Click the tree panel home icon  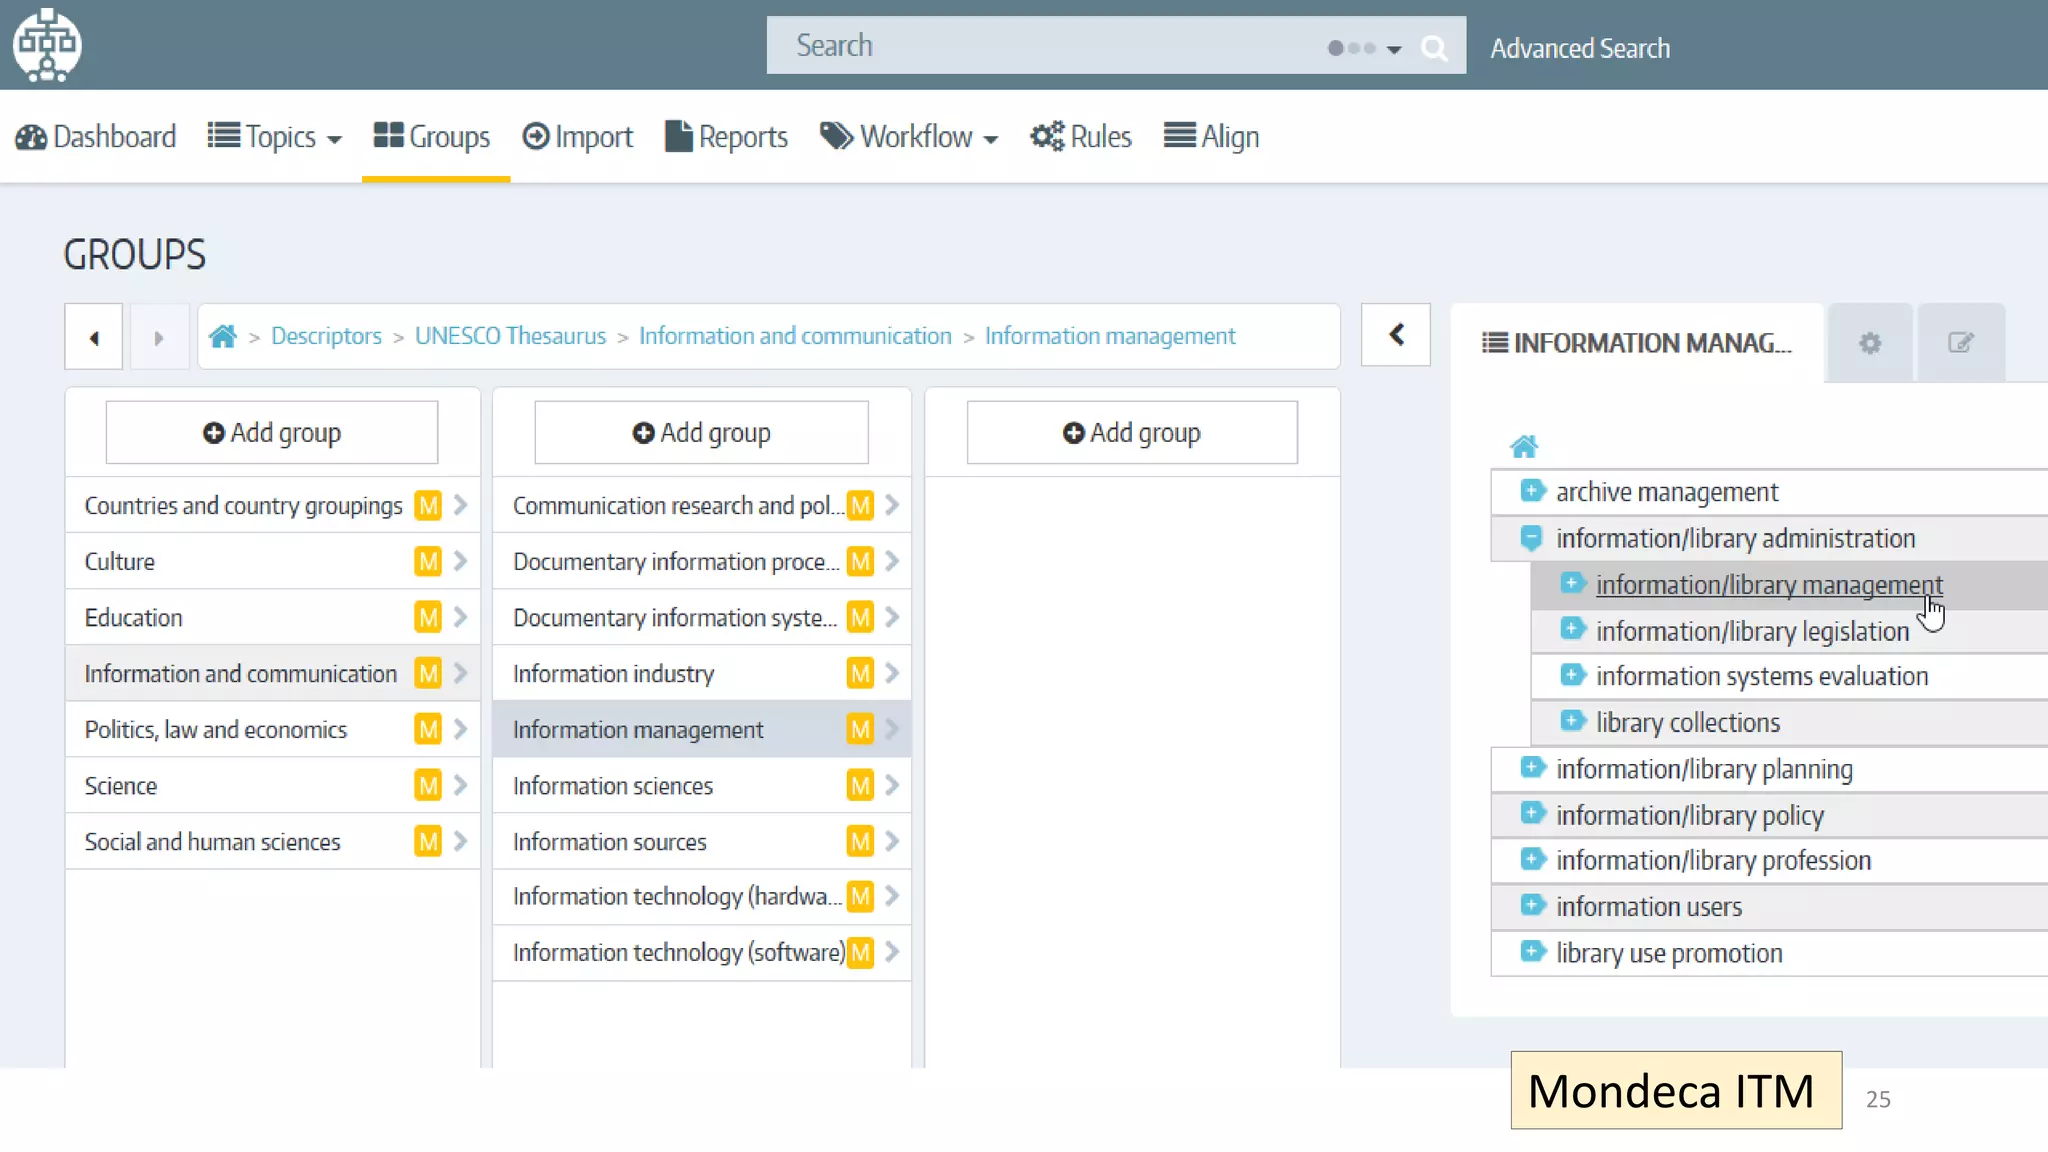point(1523,446)
